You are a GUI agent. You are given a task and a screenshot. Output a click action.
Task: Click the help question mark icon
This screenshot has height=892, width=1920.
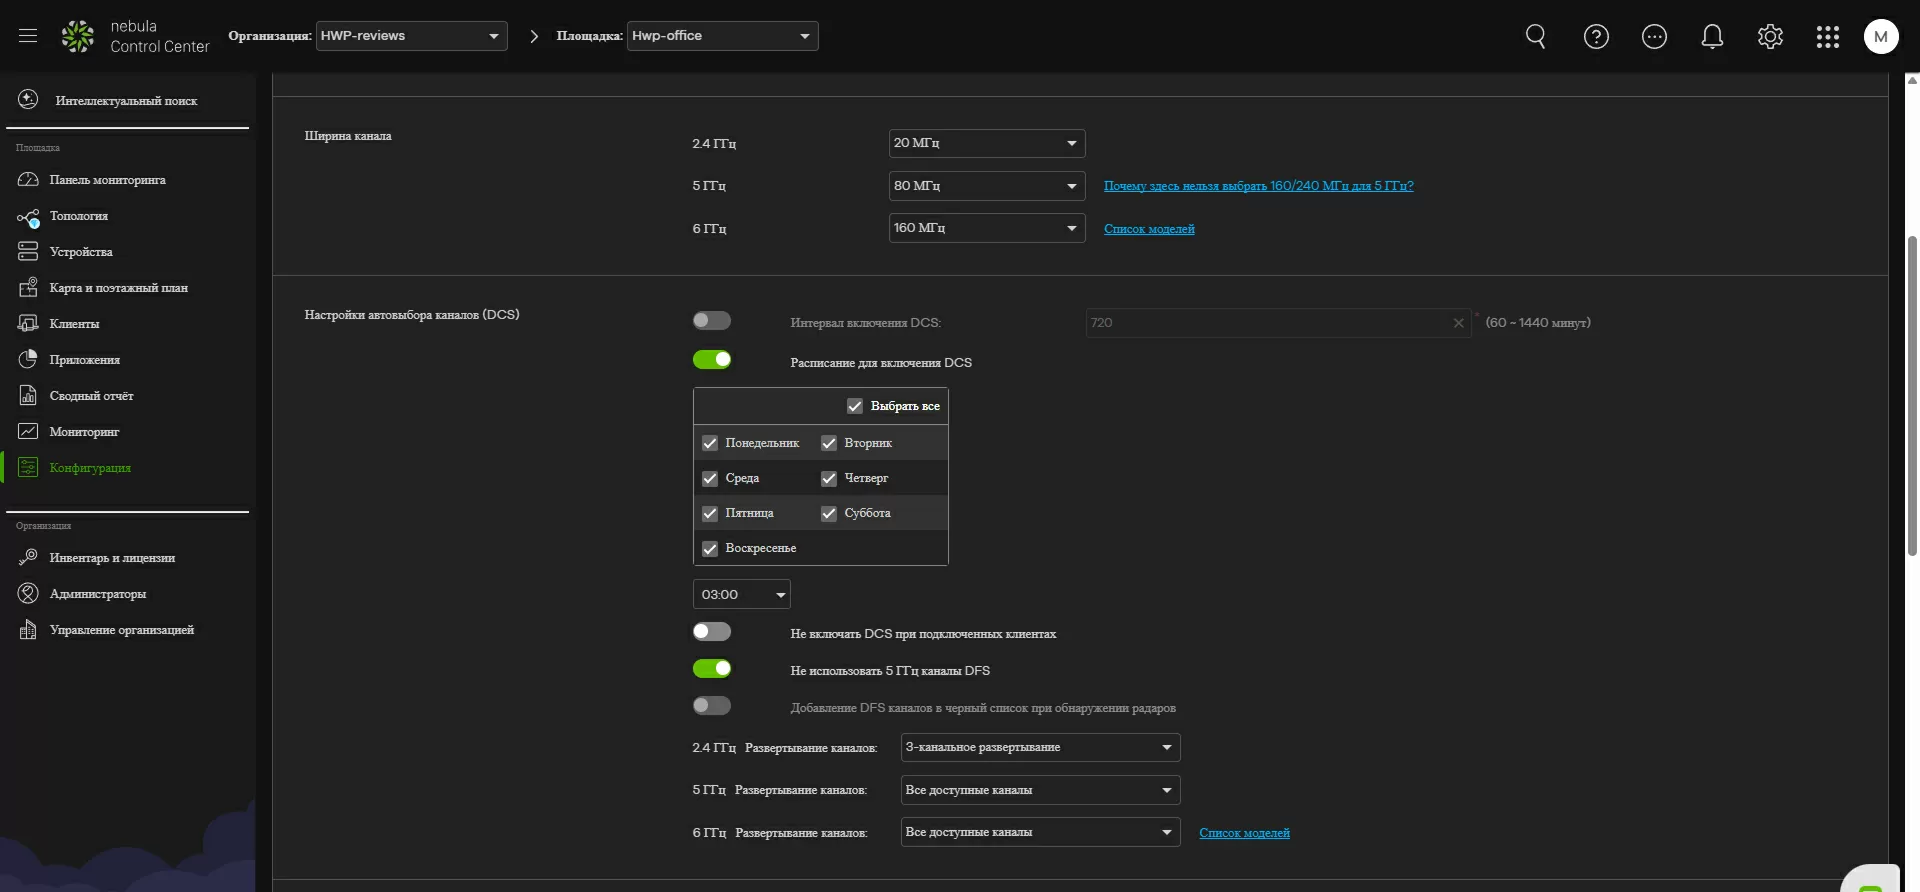[x=1596, y=37]
